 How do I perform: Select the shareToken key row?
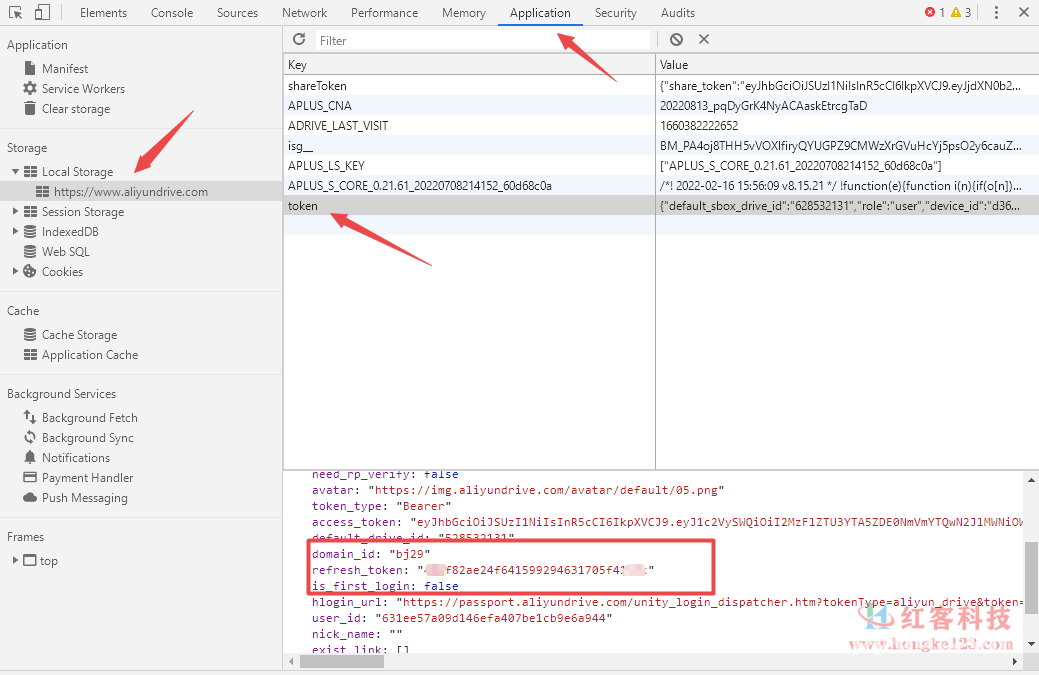[469, 85]
